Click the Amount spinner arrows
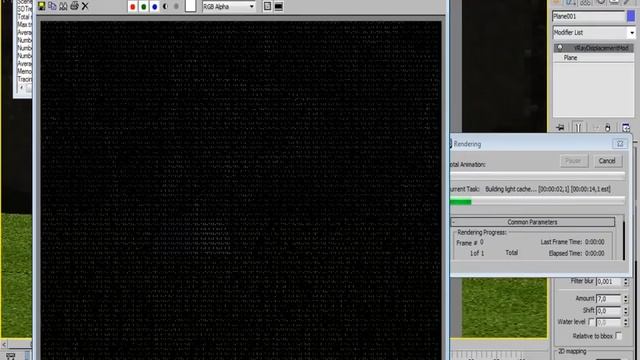Image resolution: width=640 pixels, height=360 pixels. (x=626, y=299)
